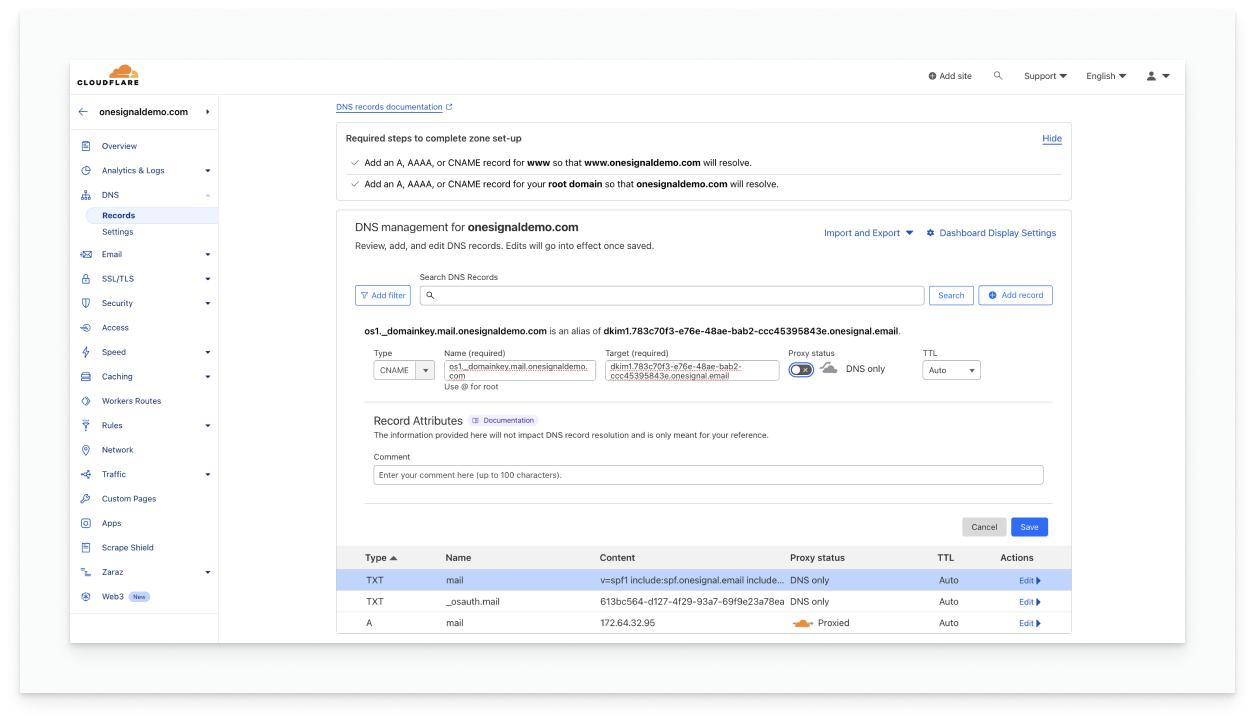This screenshot has width=1255, height=723.
Task: Edit the _osauth.mail TXT record
Action: coord(1030,602)
